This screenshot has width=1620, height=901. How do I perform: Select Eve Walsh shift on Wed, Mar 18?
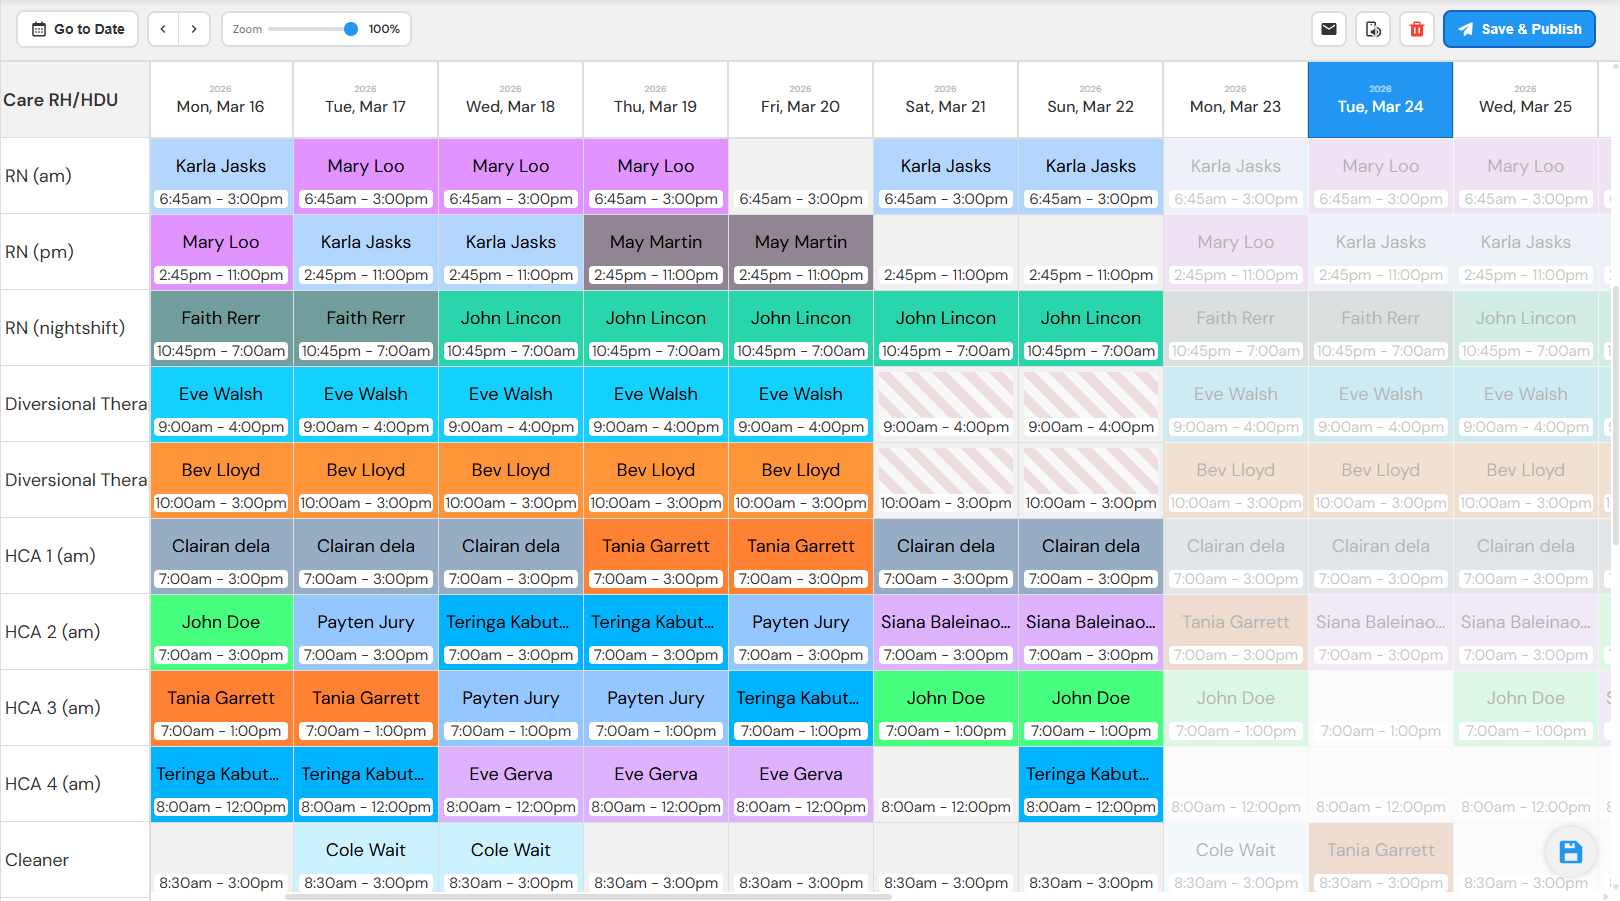pos(510,404)
